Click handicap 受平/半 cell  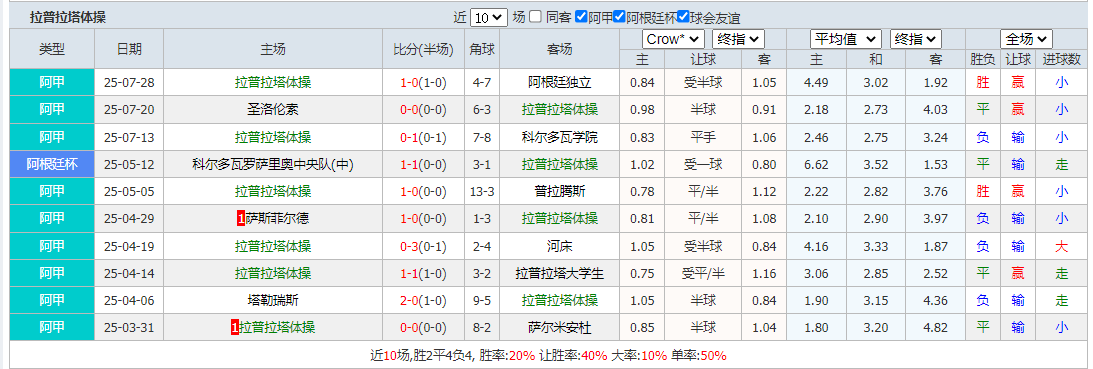pyautogui.click(x=703, y=273)
